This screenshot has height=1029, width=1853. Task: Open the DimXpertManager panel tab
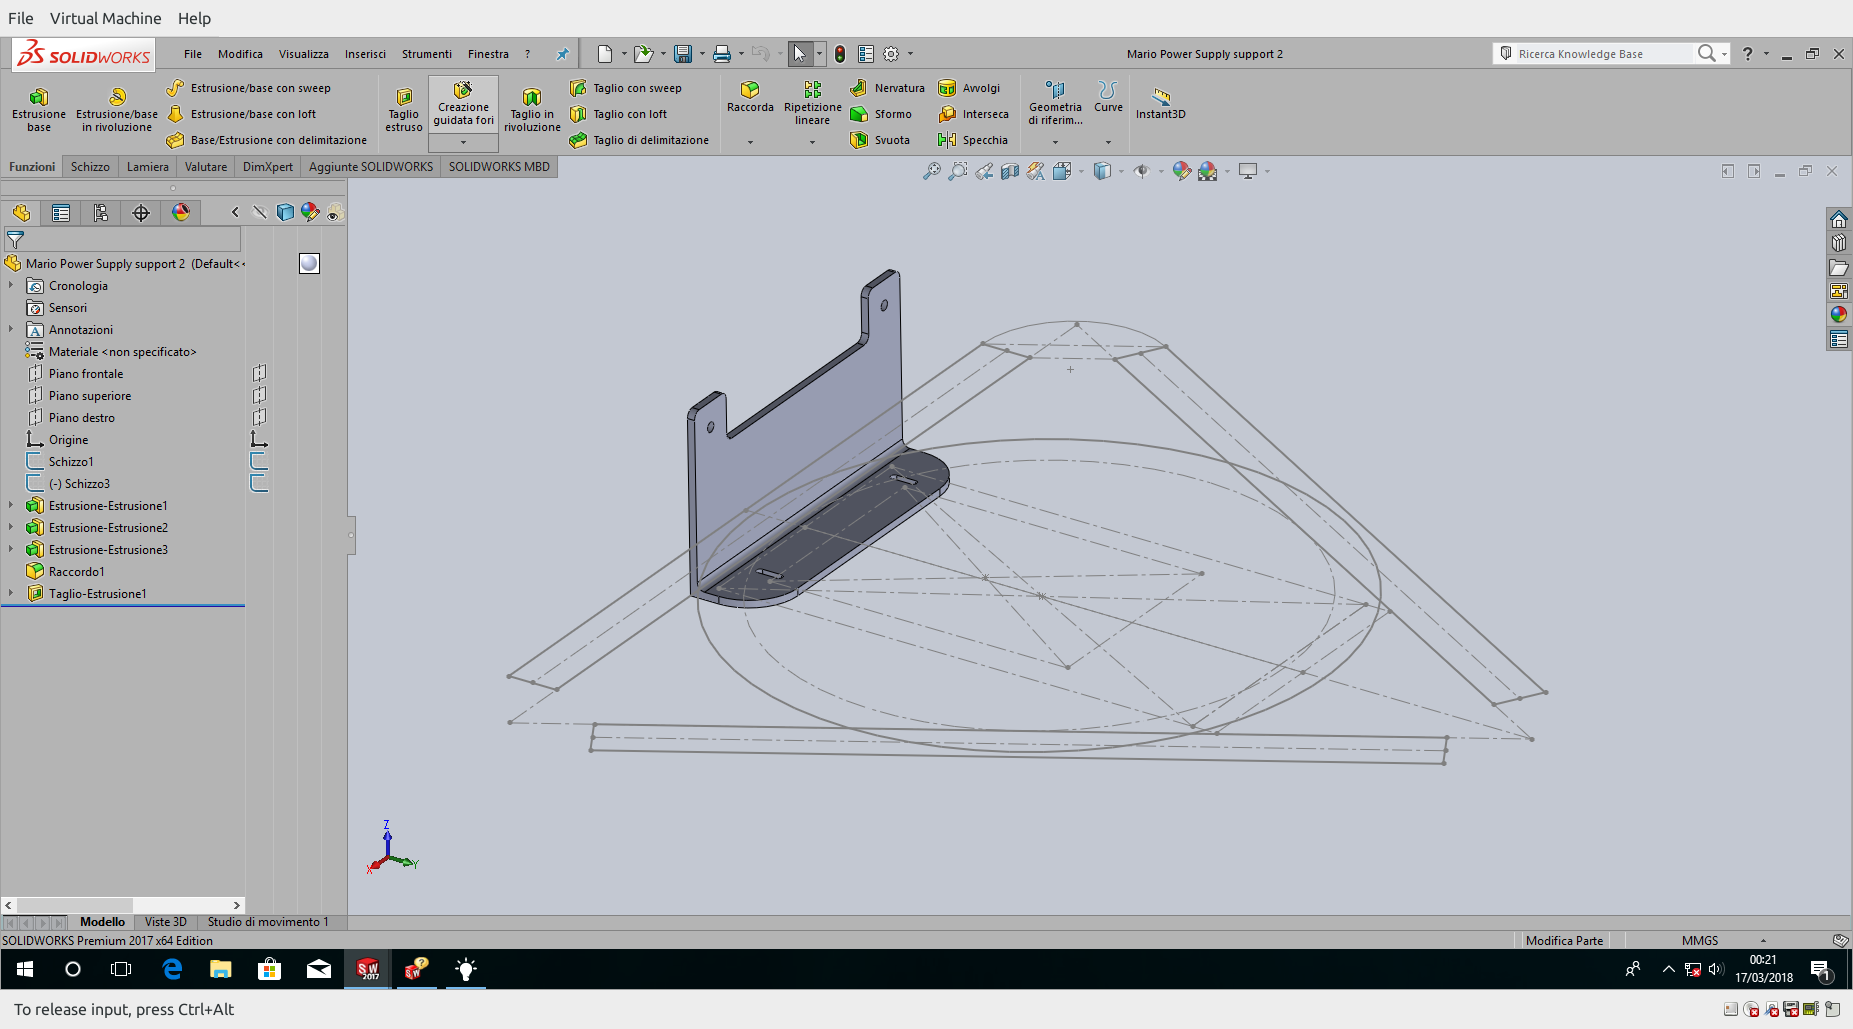point(141,213)
